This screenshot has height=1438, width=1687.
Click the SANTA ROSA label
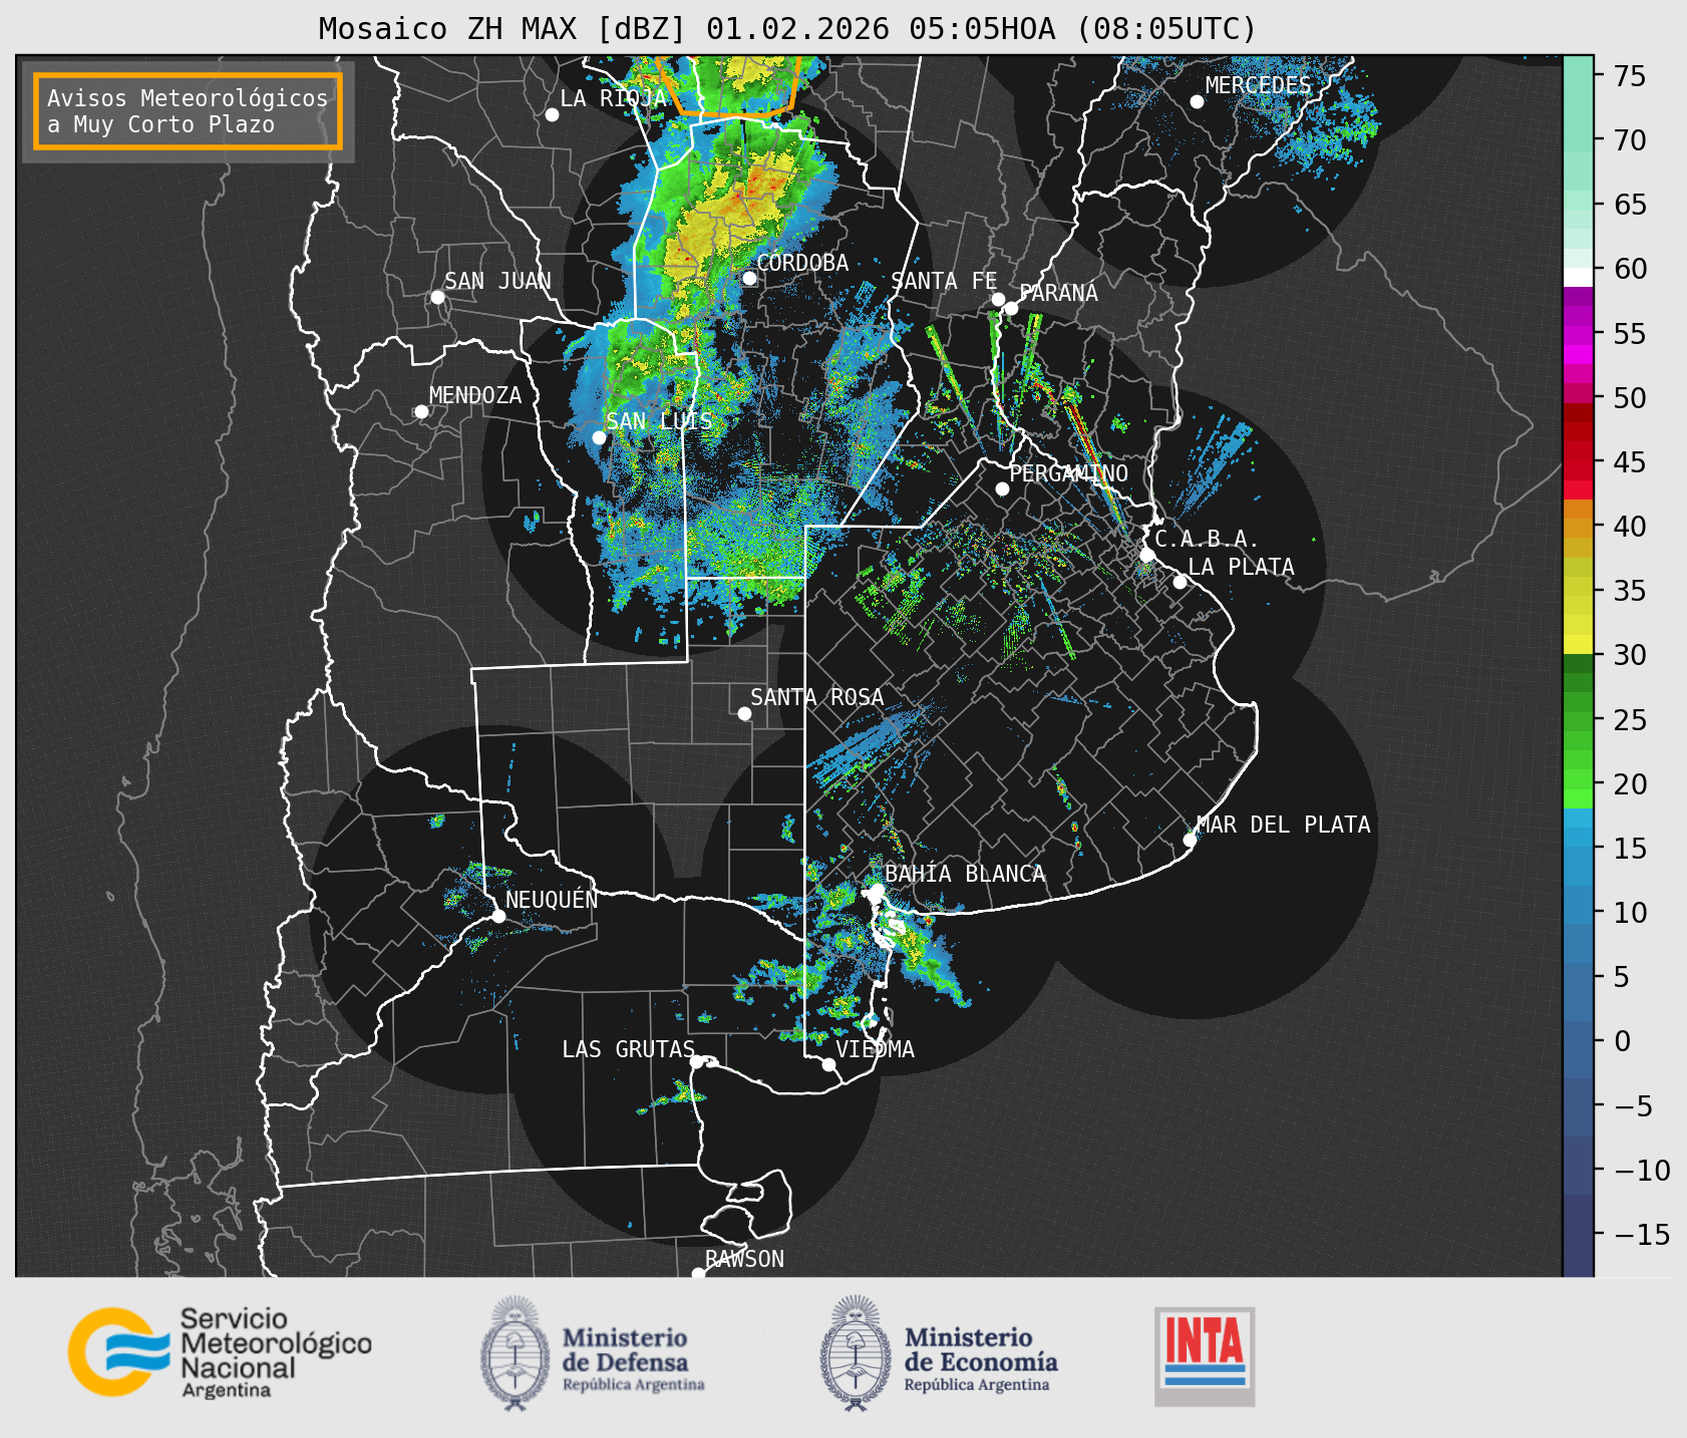pyautogui.click(x=817, y=697)
